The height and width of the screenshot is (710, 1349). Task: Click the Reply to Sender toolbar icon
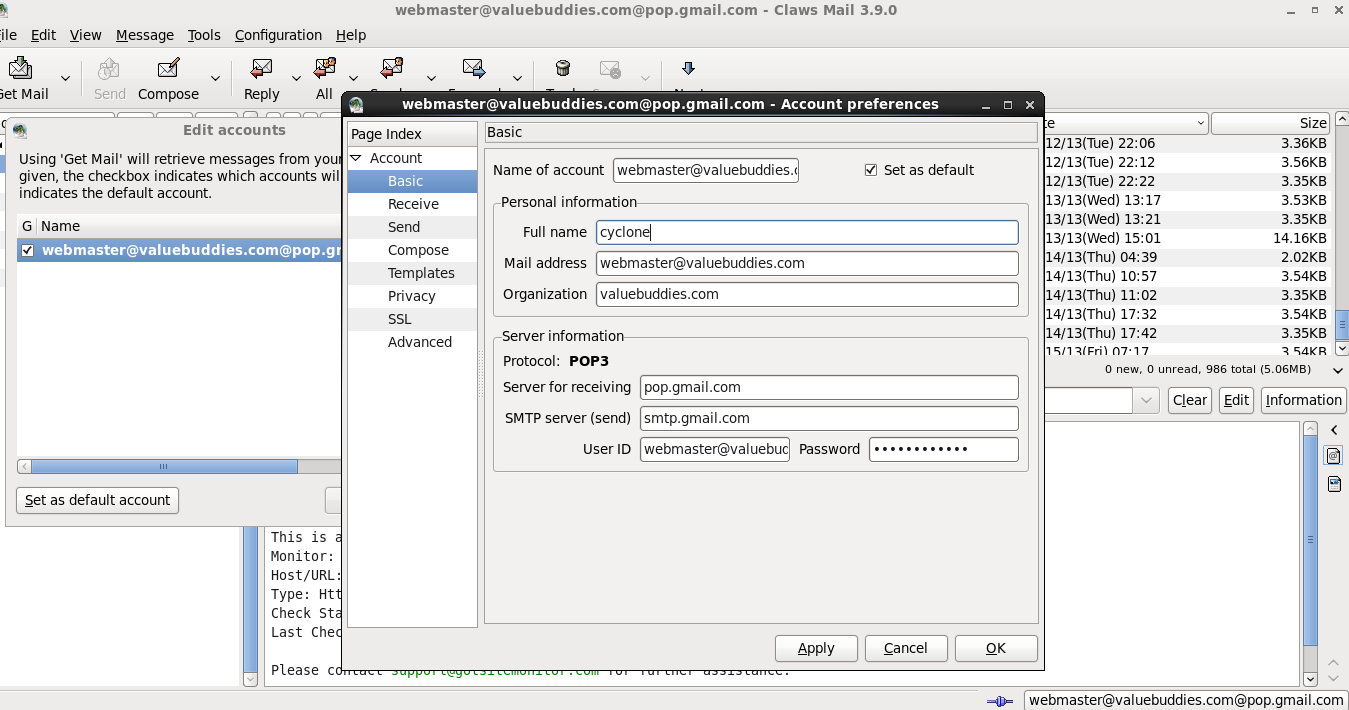tap(391, 68)
